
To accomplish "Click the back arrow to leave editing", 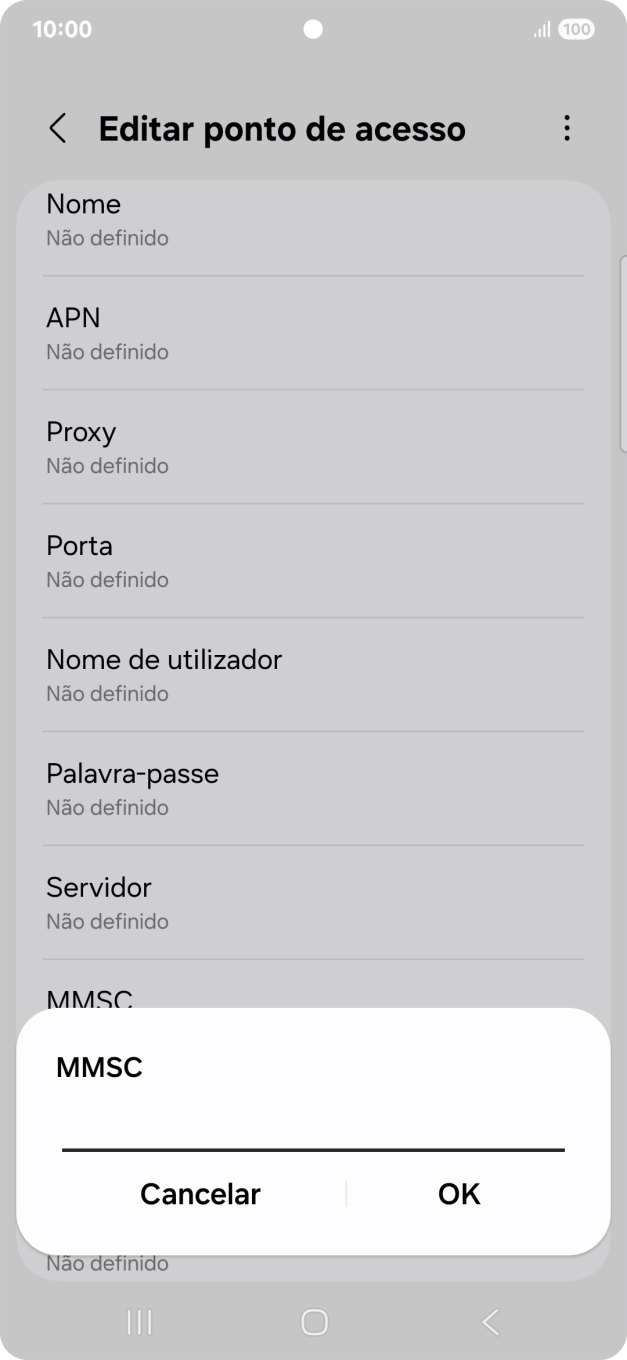I will coord(57,129).
